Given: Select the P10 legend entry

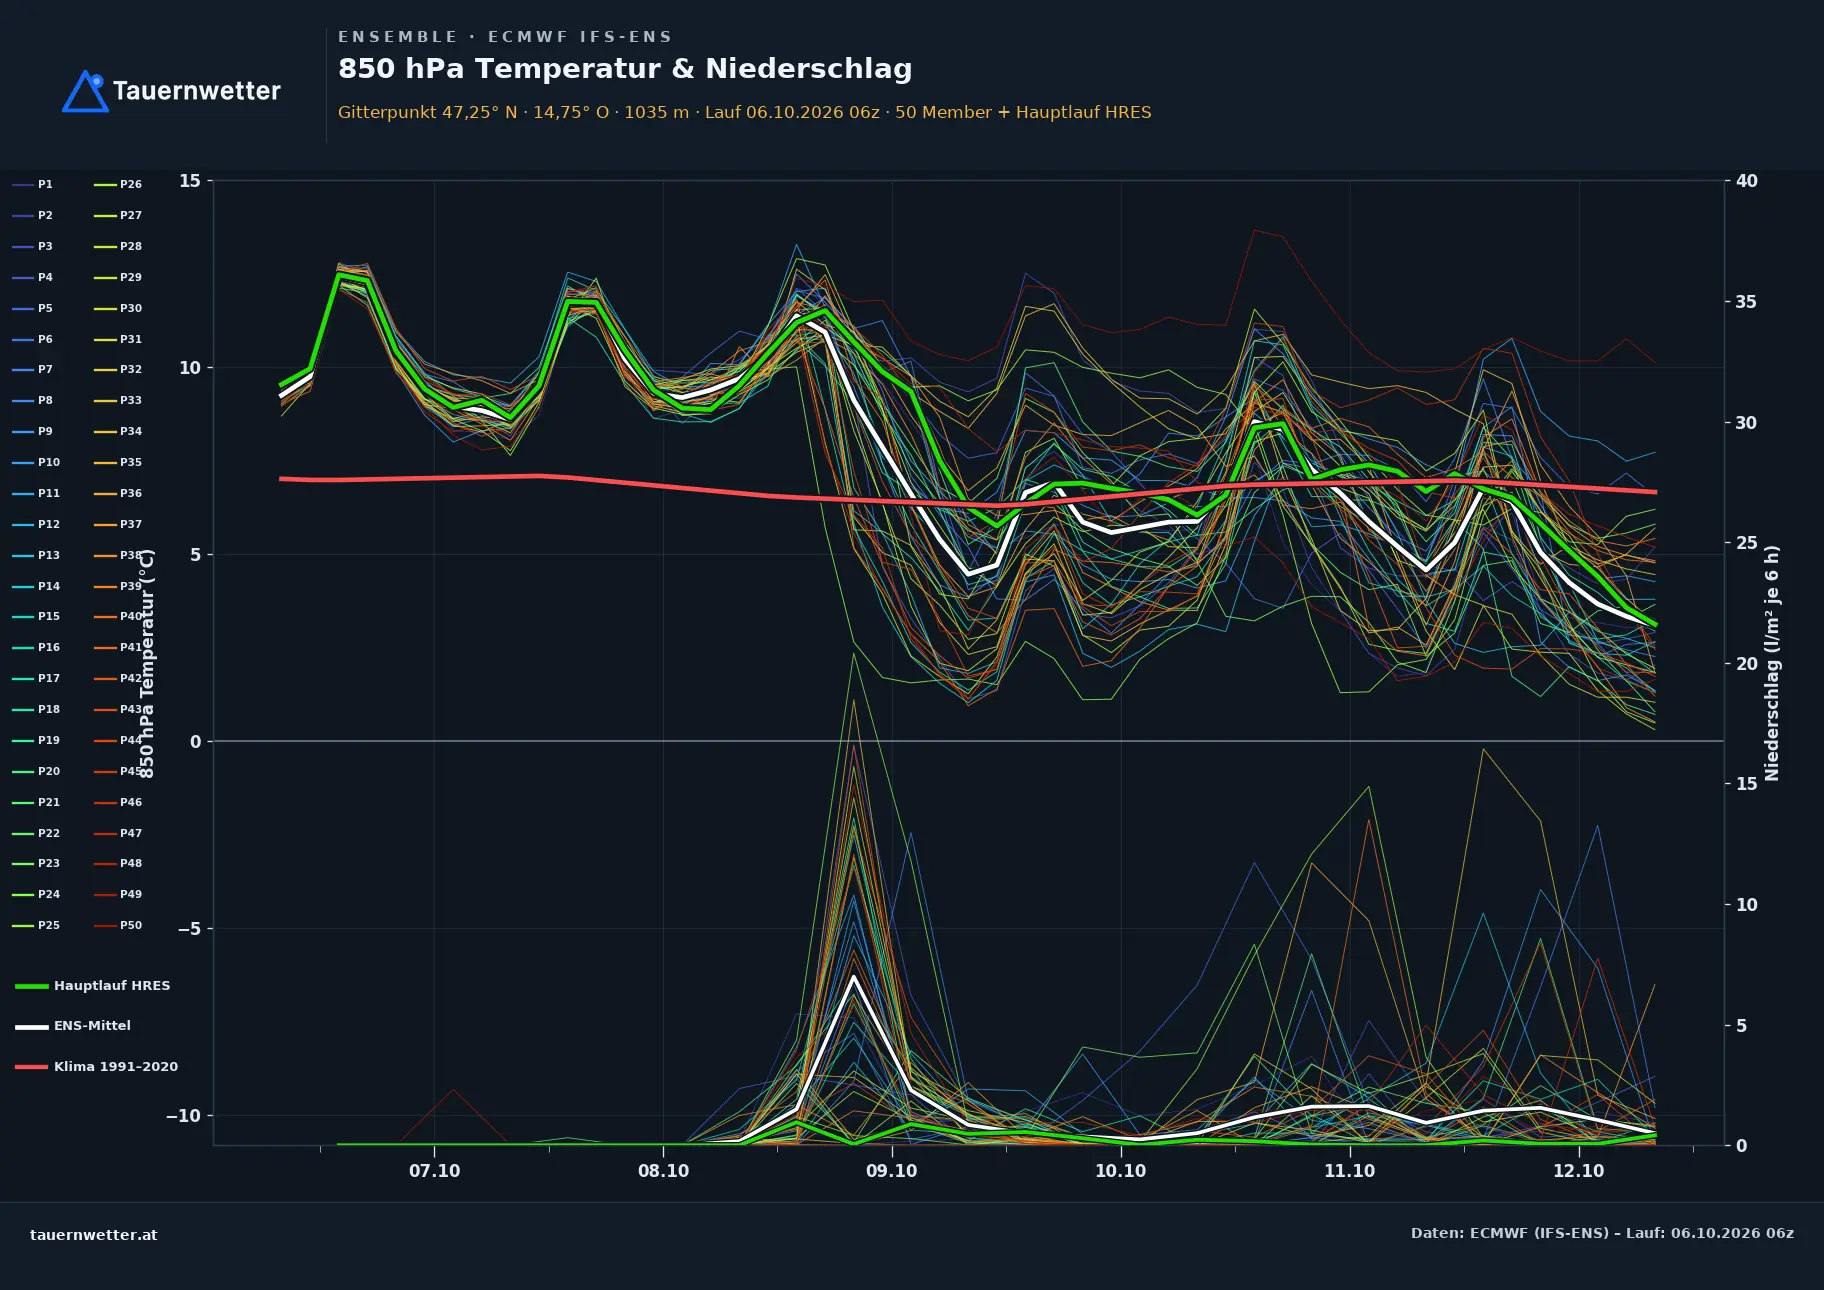Looking at the screenshot, I should click(36, 462).
